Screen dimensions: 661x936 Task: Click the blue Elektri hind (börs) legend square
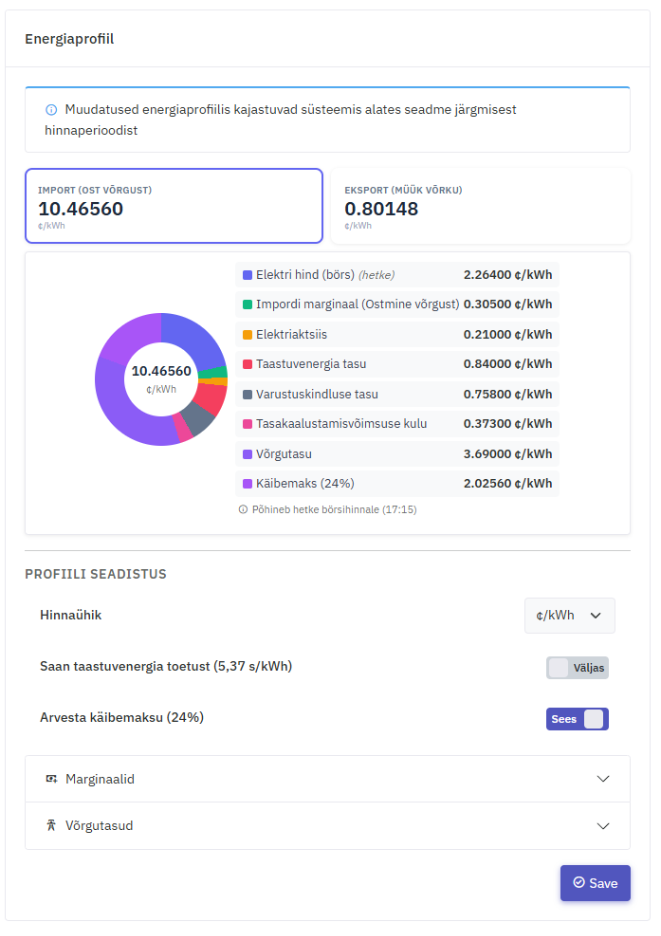(247, 275)
